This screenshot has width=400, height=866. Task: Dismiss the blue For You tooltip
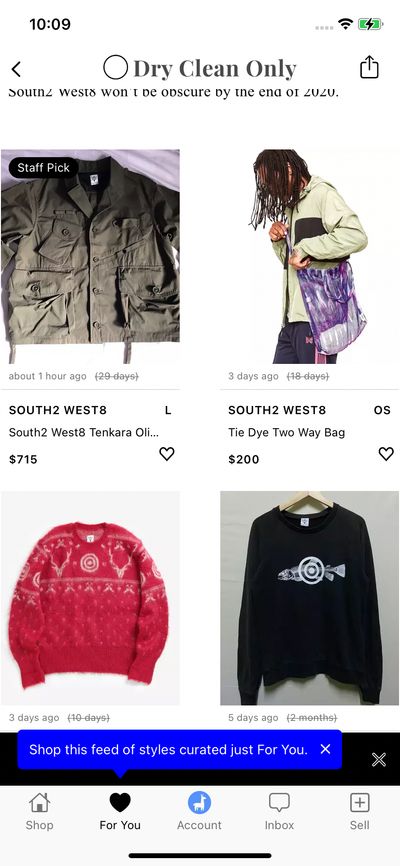(325, 749)
